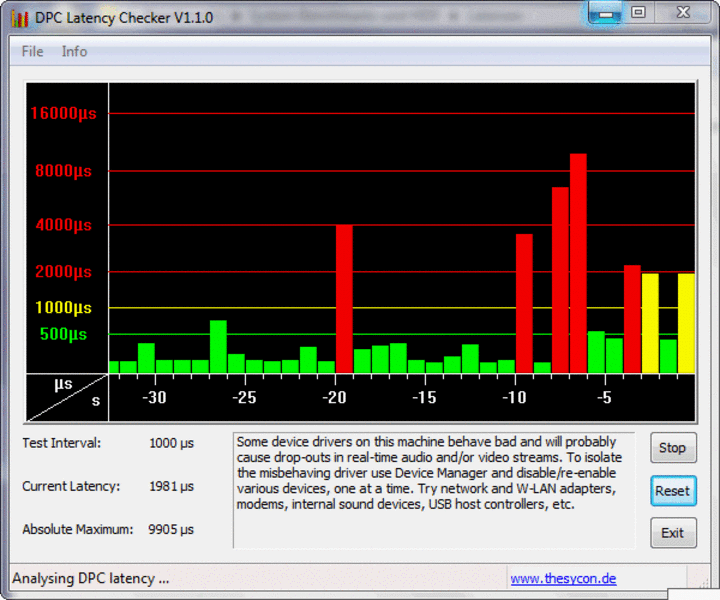
Task: Click the Current Latency value 1981 µs
Action: 172,486
